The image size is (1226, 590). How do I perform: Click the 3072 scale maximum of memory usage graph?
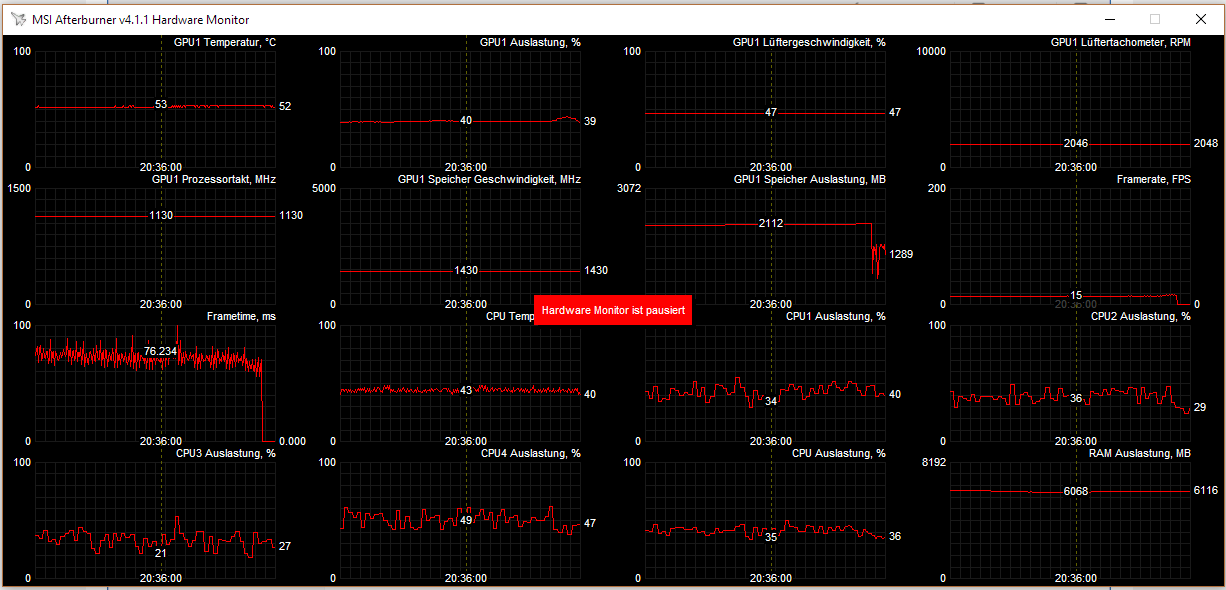629,188
